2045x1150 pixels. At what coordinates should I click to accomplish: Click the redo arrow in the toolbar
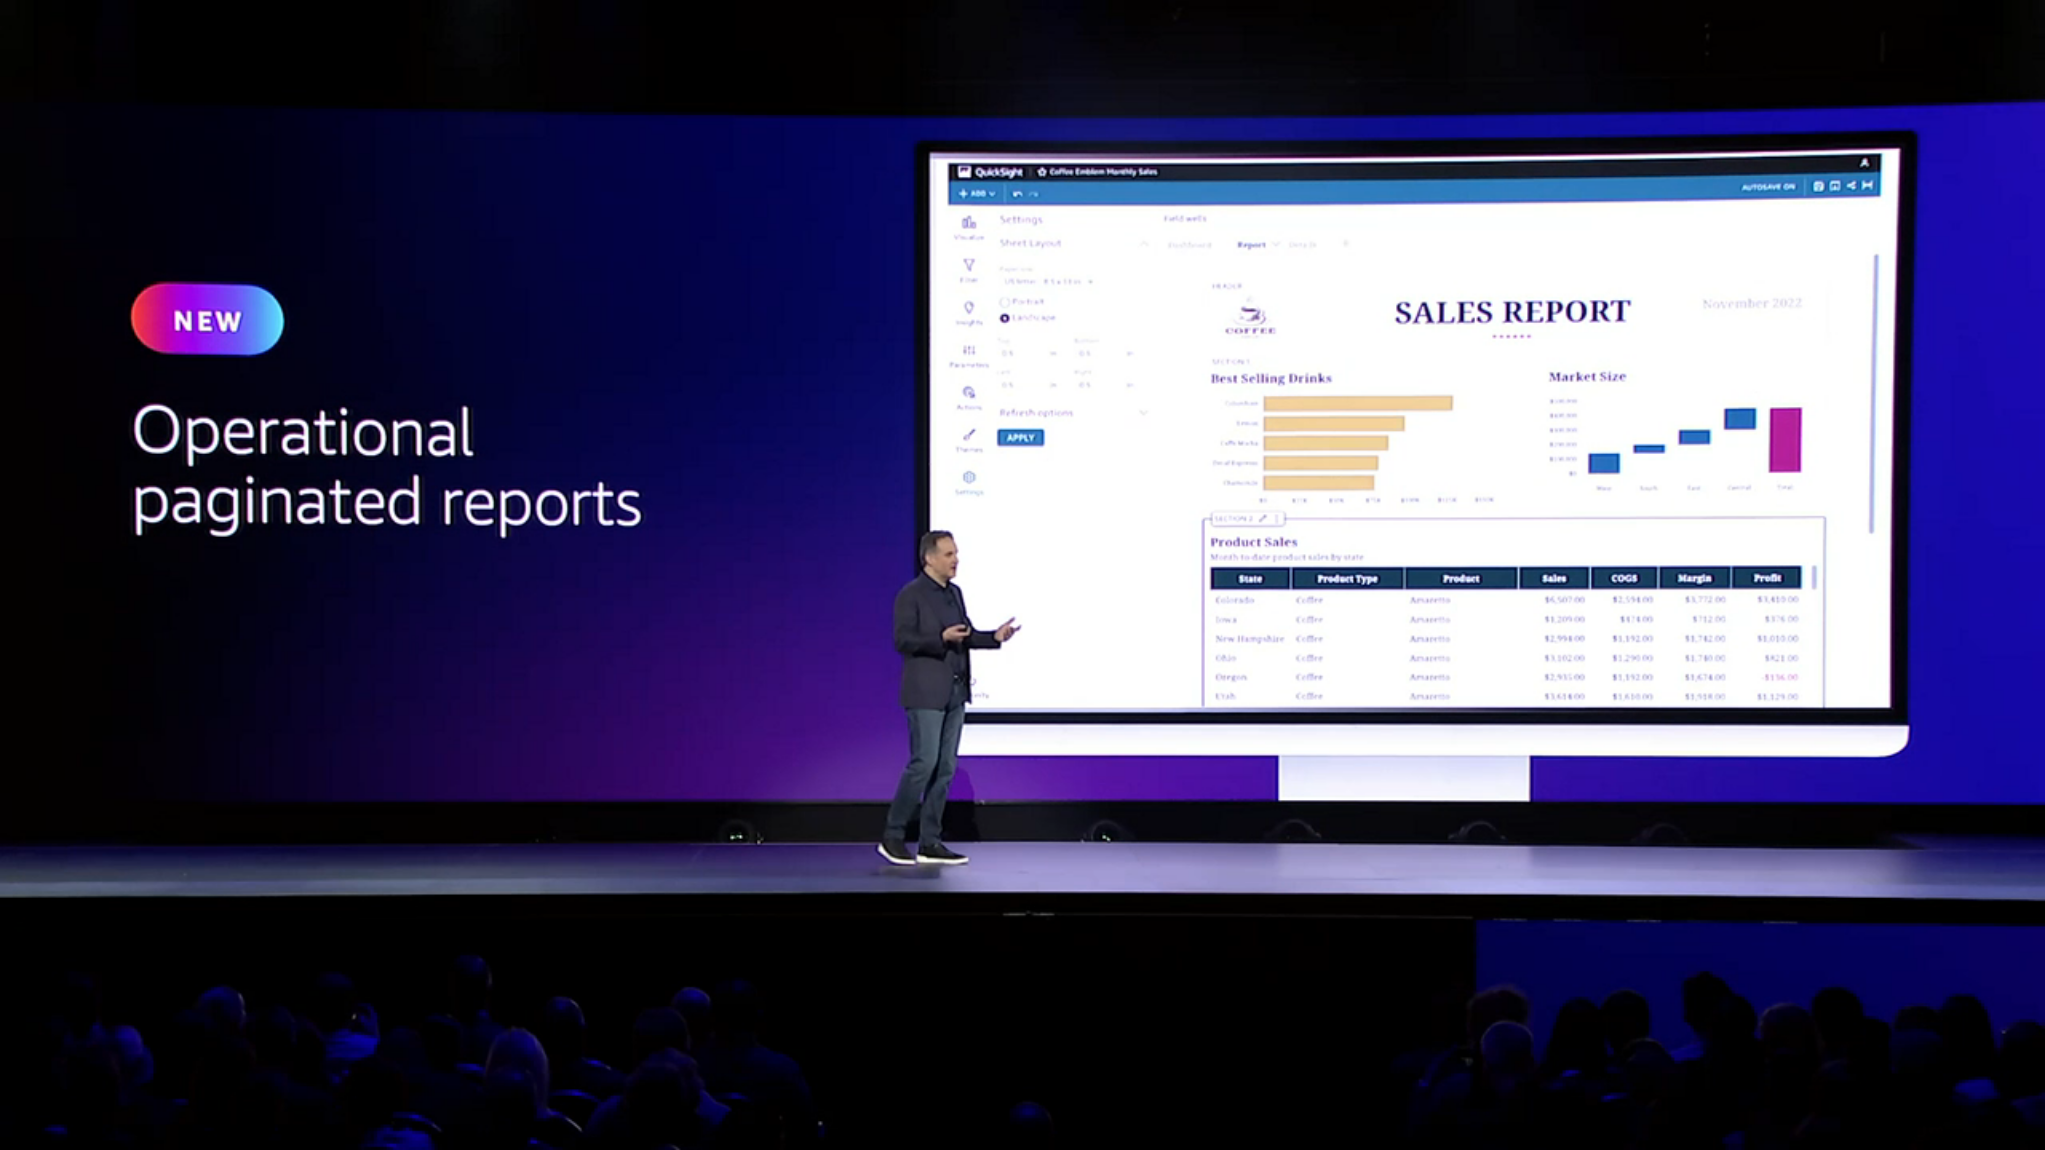[x=1033, y=194]
